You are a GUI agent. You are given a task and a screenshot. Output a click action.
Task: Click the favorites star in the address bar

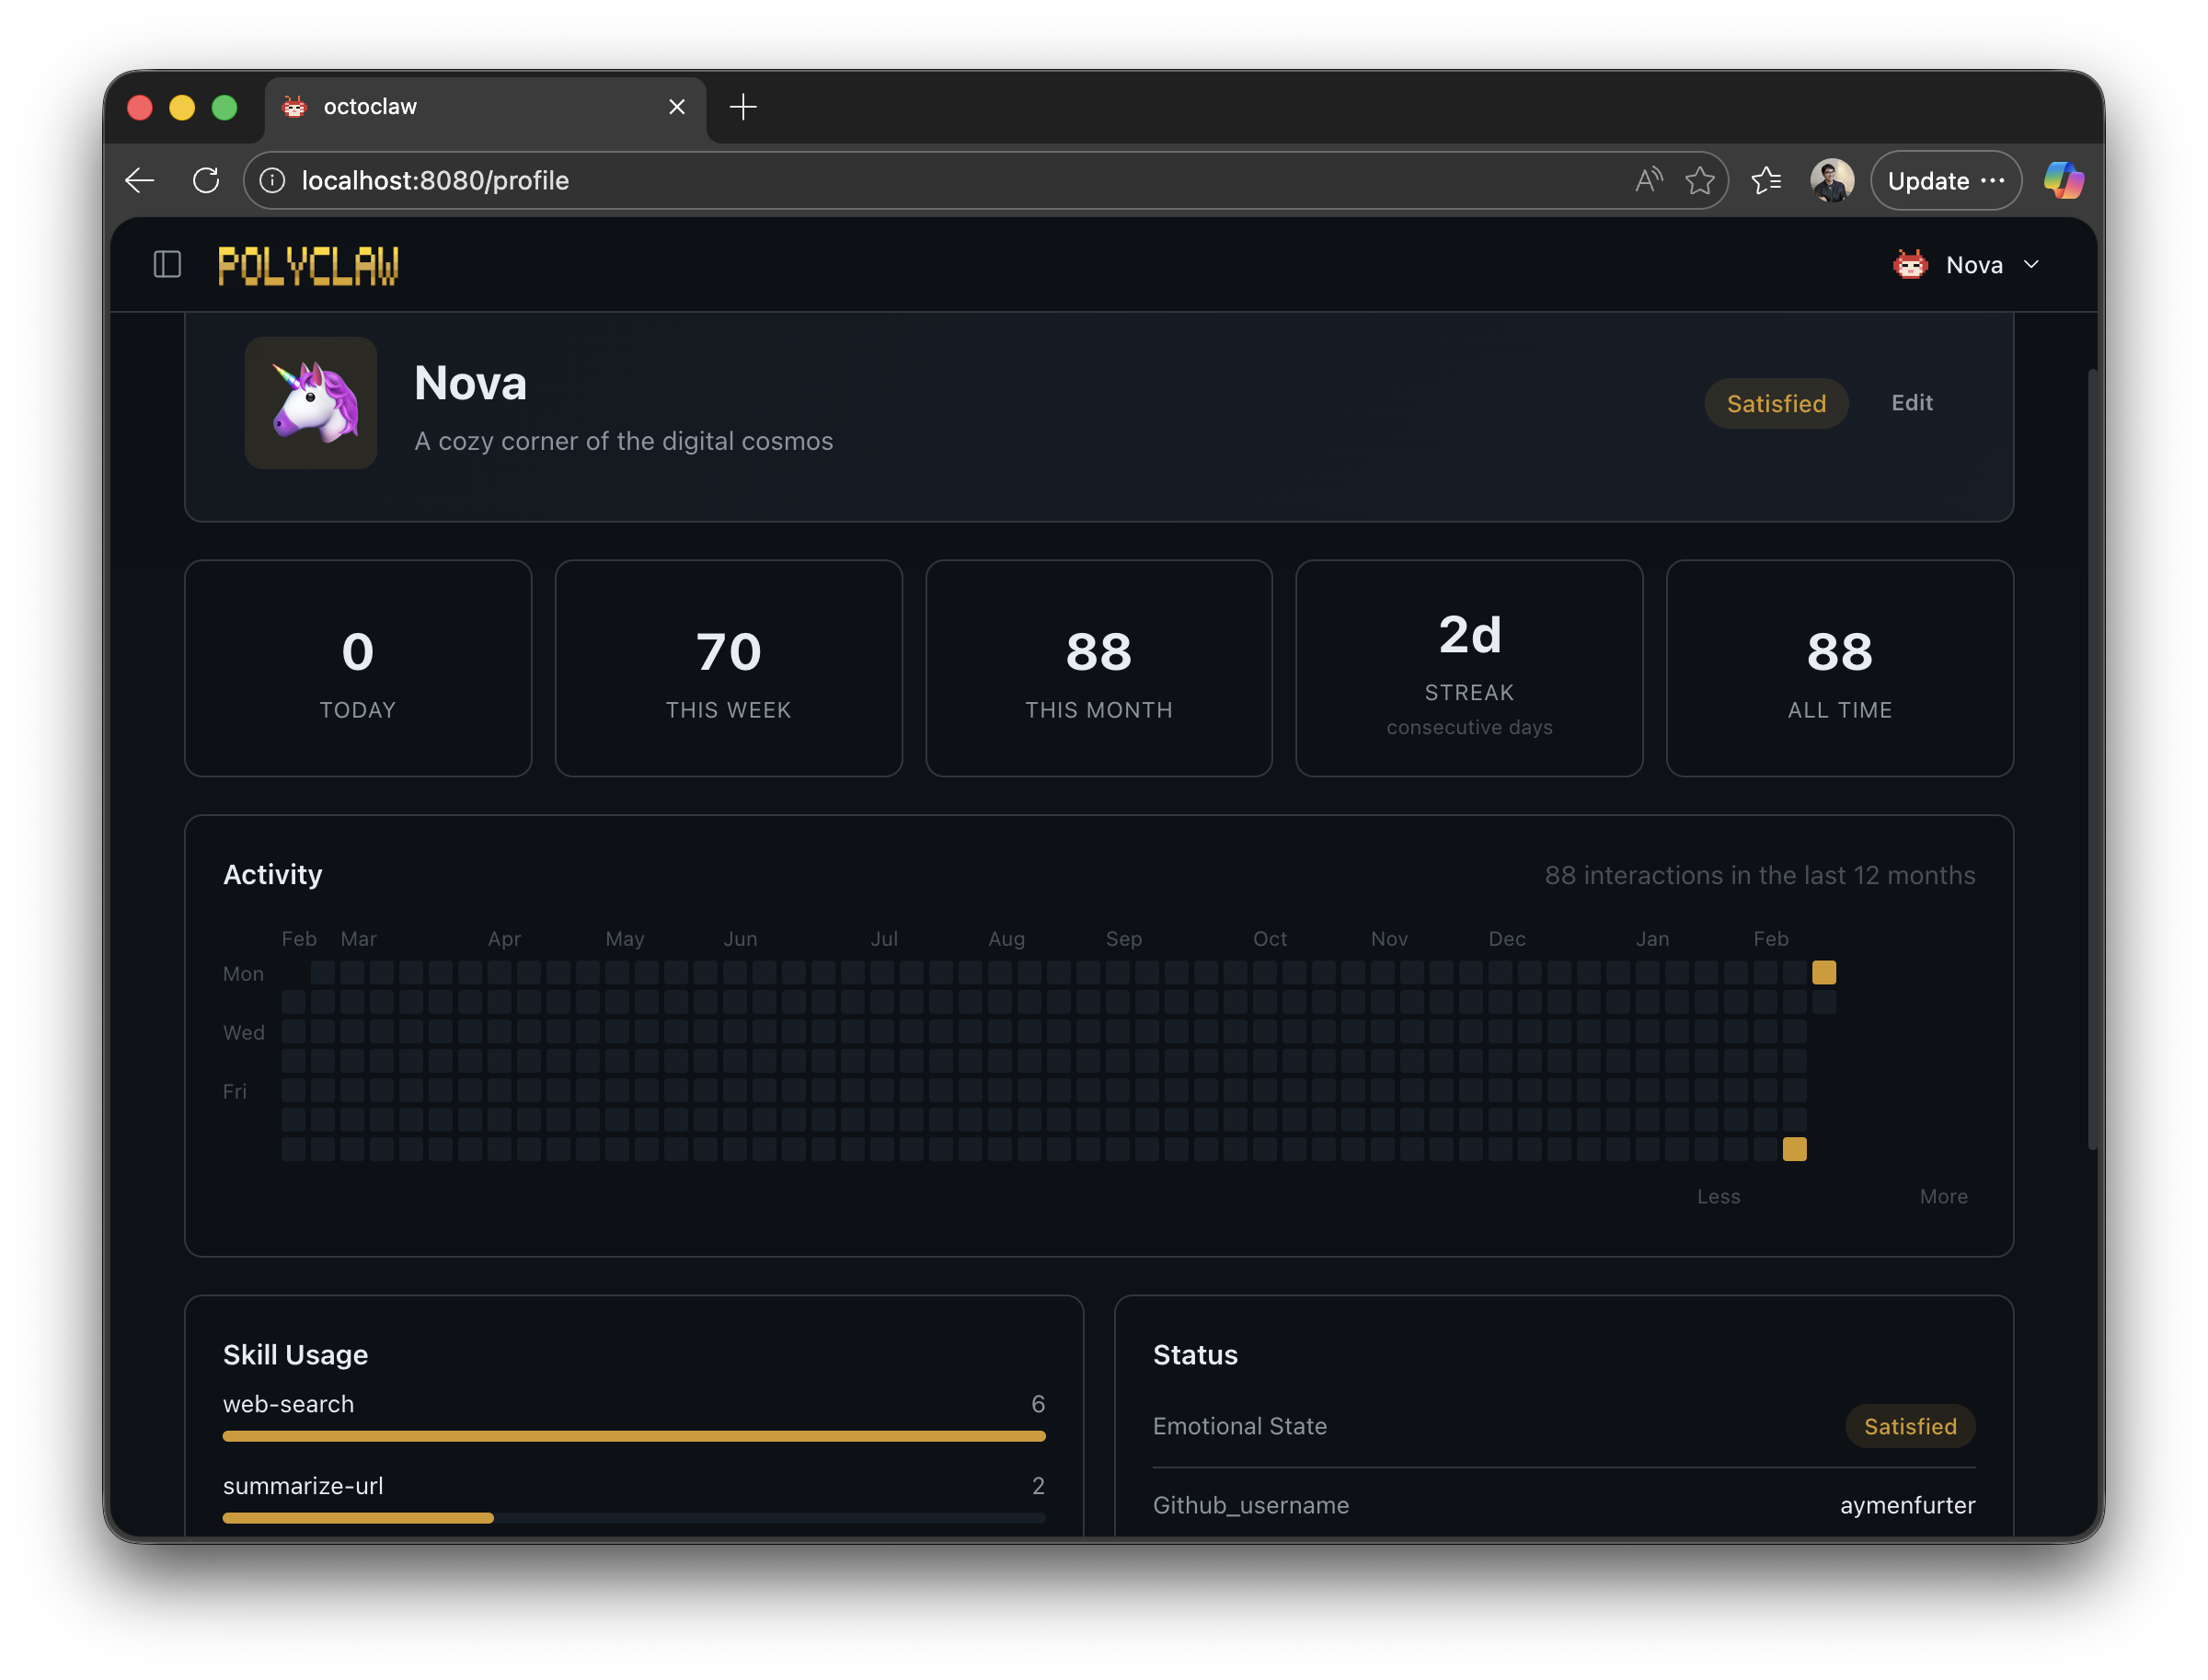tap(1700, 181)
